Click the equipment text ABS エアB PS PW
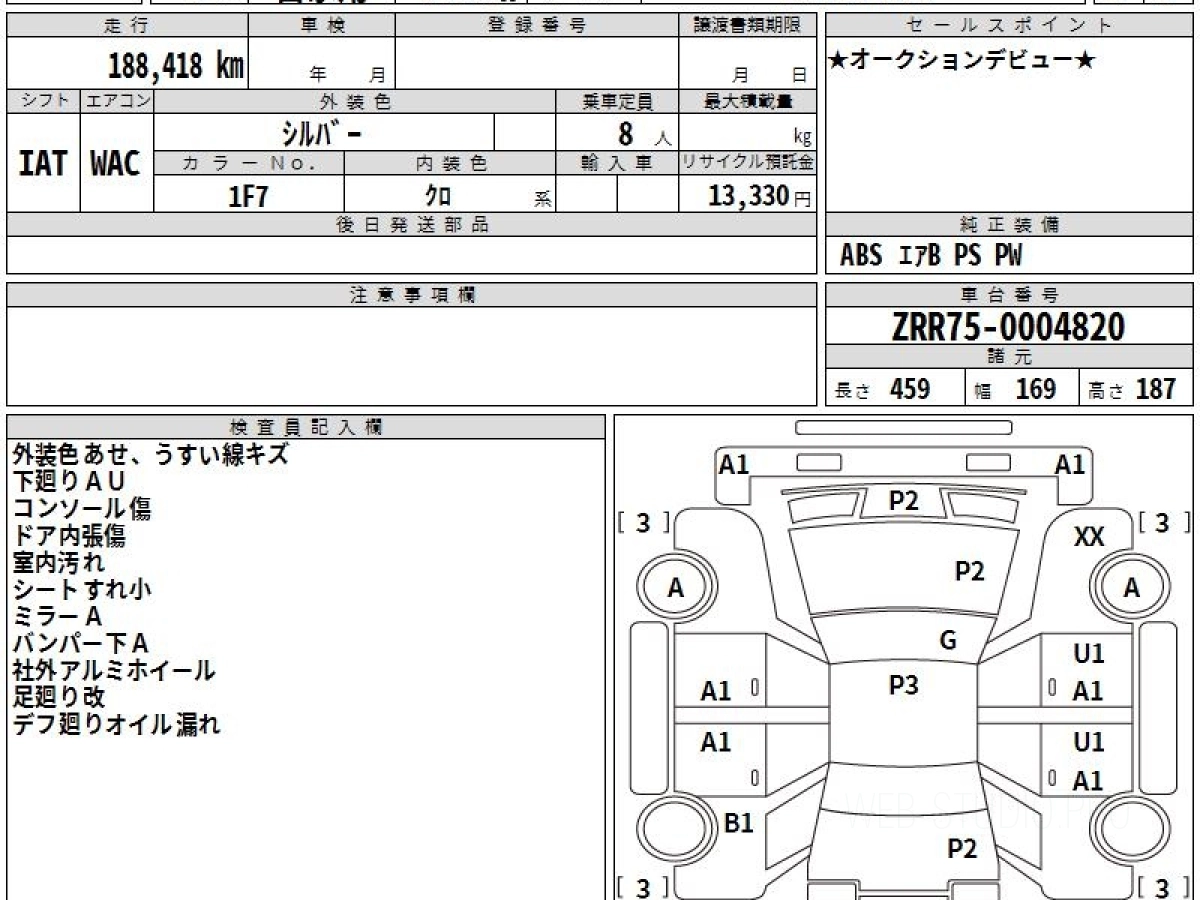1200x900 pixels. [931, 256]
